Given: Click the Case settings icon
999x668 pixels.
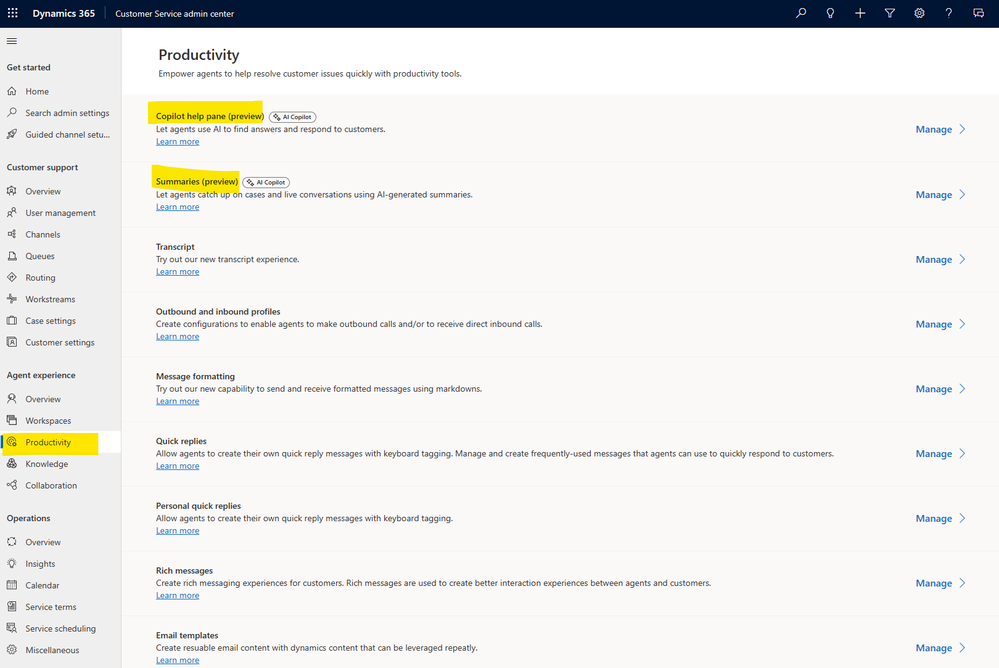Looking at the screenshot, I should click(11, 321).
